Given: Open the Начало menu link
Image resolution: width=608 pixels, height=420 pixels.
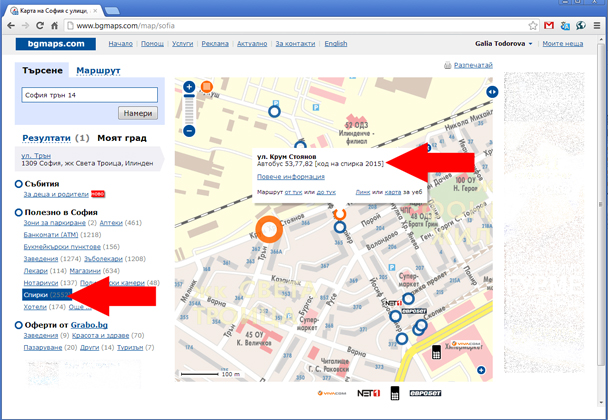Looking at the screenshot, I should [121, 44].
